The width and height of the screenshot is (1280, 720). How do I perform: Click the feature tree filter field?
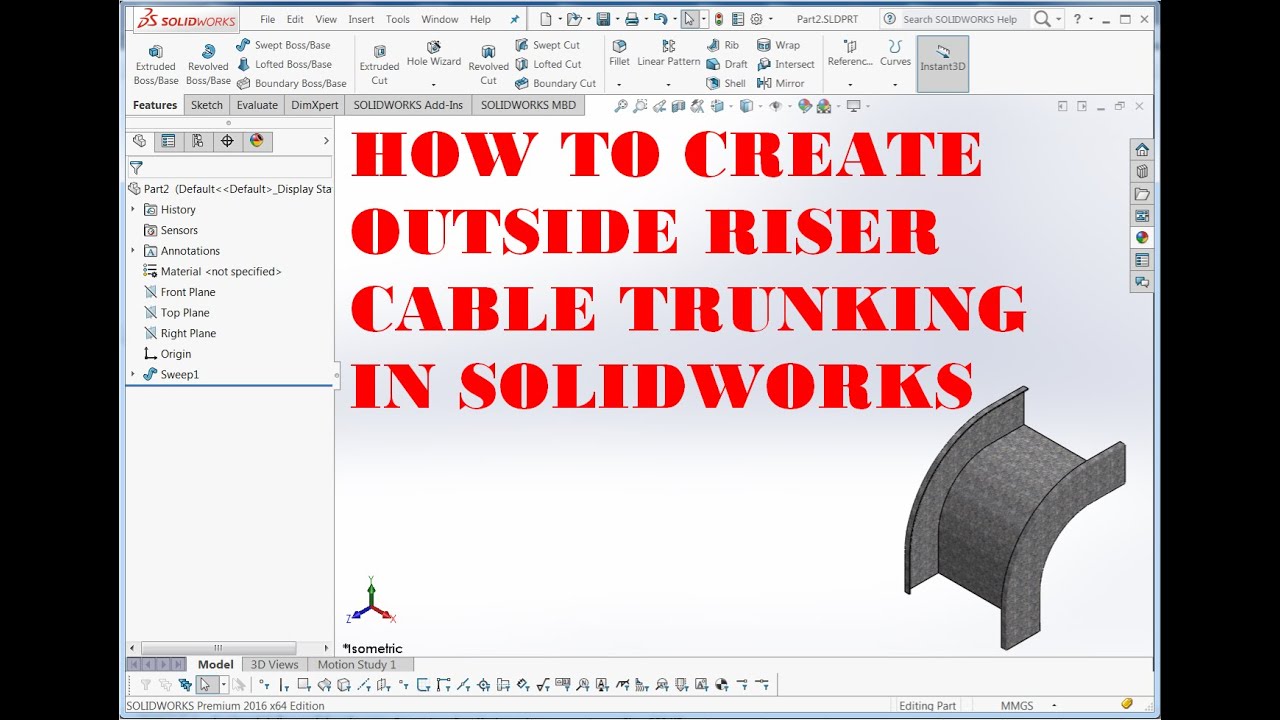pyautogui.click(x=229, y=168)
